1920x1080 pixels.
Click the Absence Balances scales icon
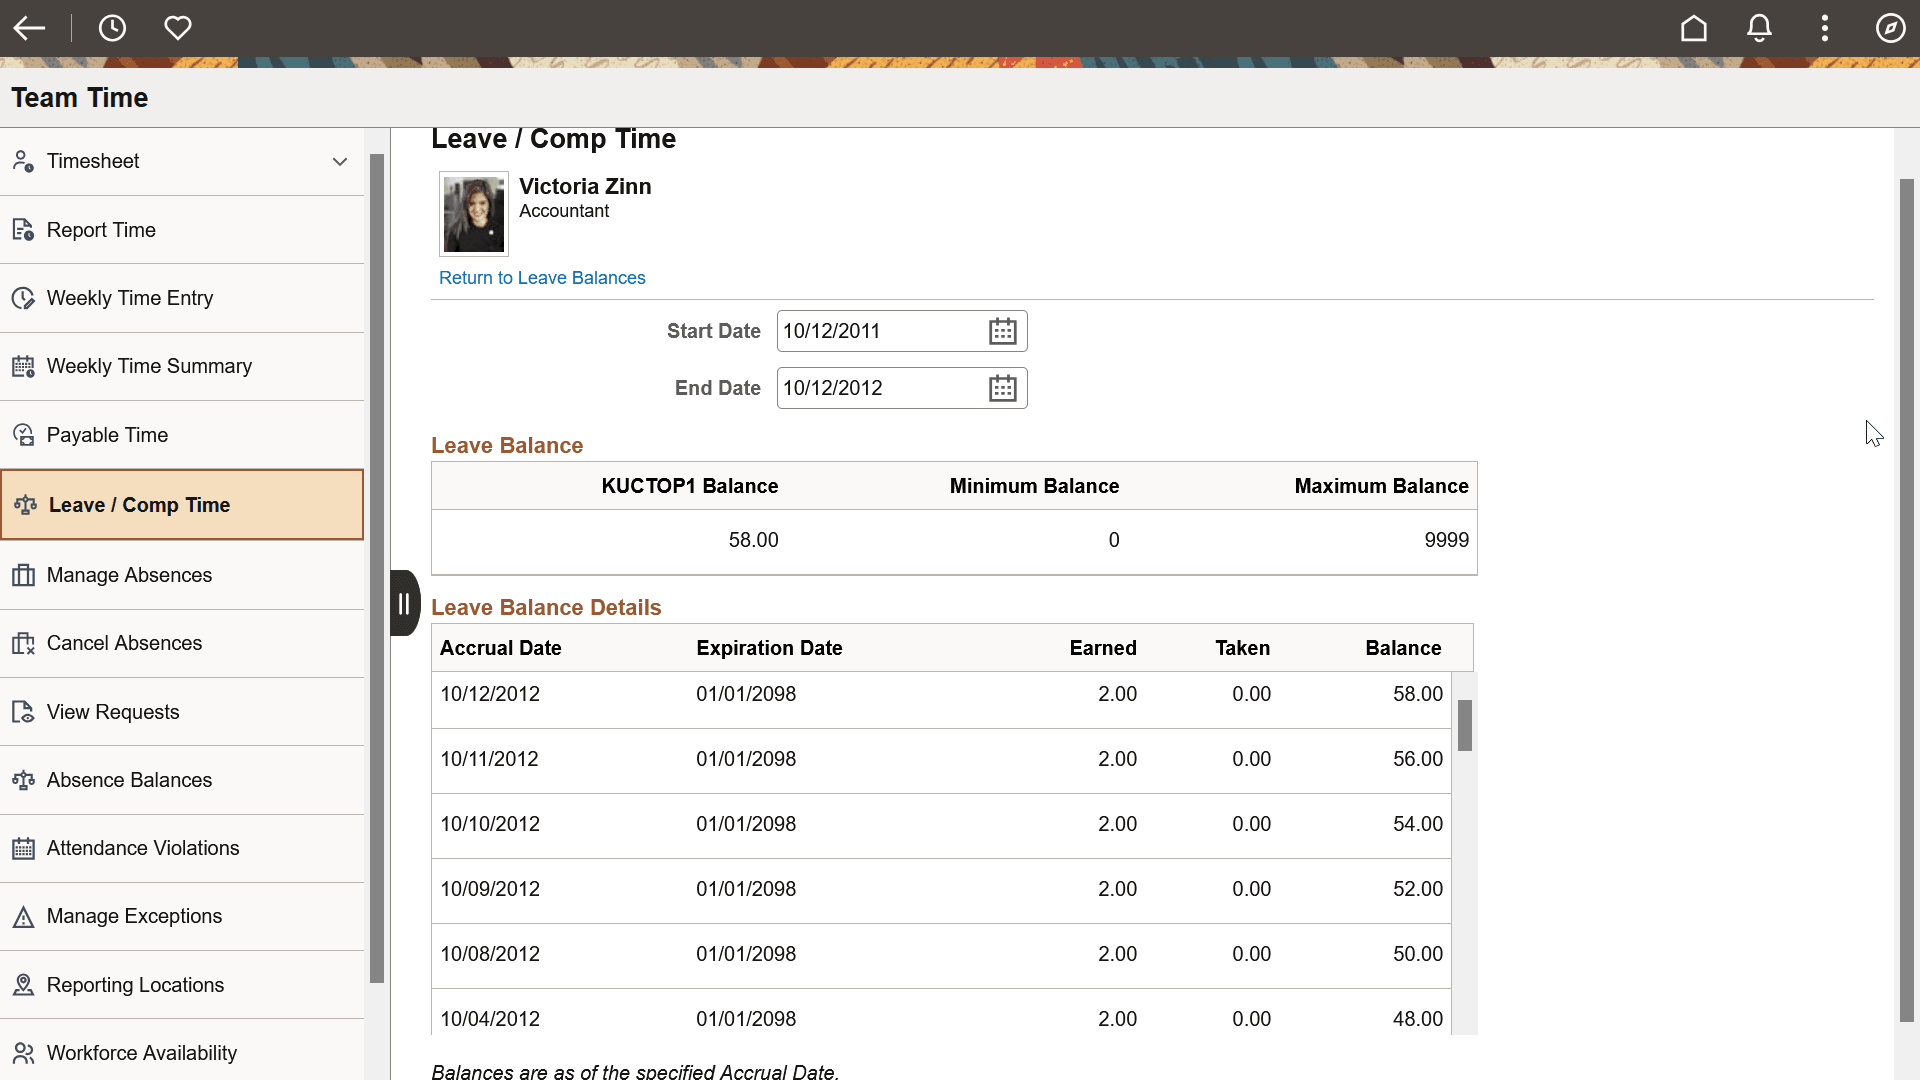[x=22, y=779]
